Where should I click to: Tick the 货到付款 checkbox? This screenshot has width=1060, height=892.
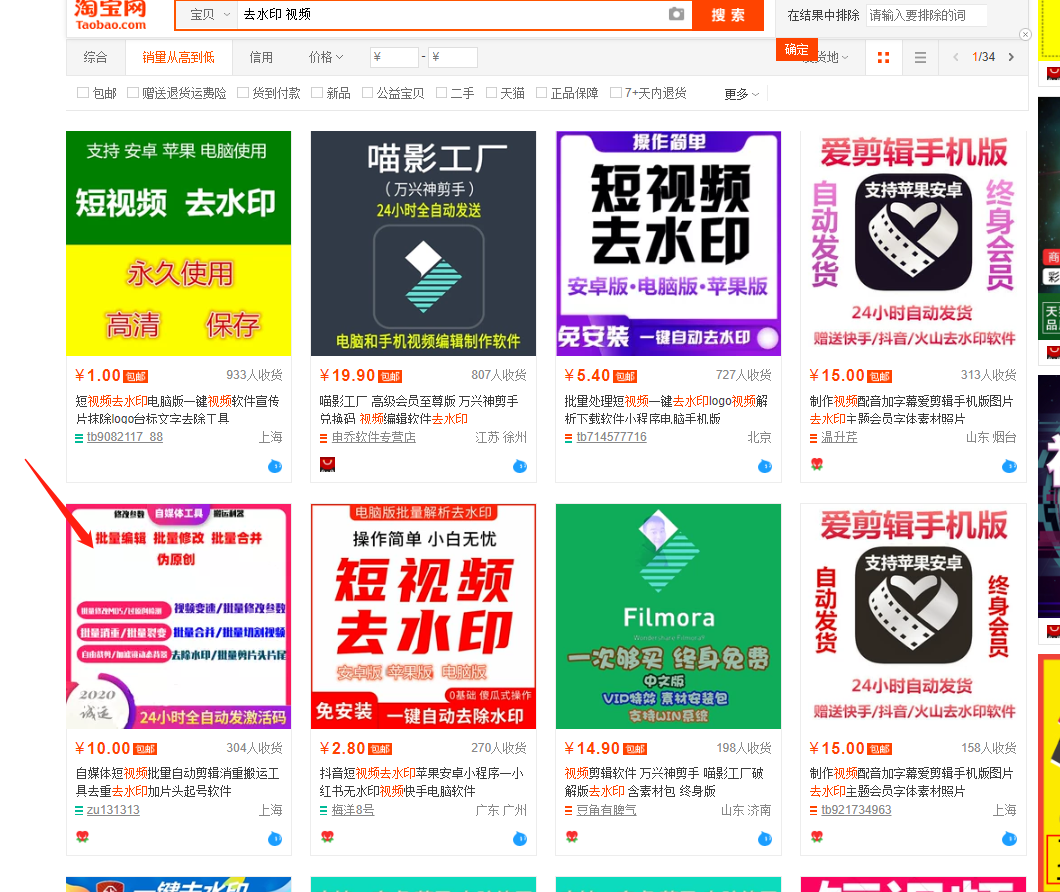[x=243, y=93]
